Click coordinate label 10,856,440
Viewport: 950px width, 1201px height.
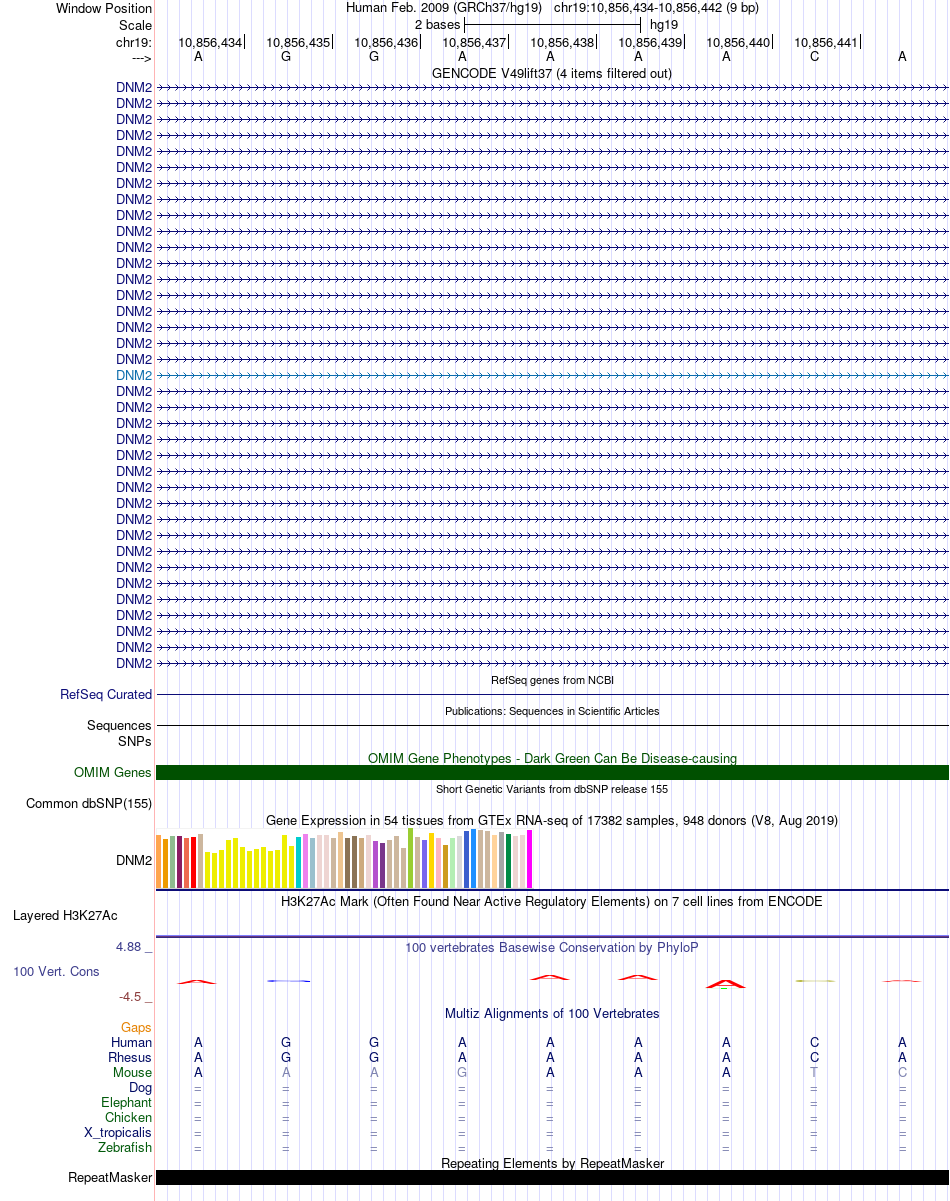coord(738,42)
